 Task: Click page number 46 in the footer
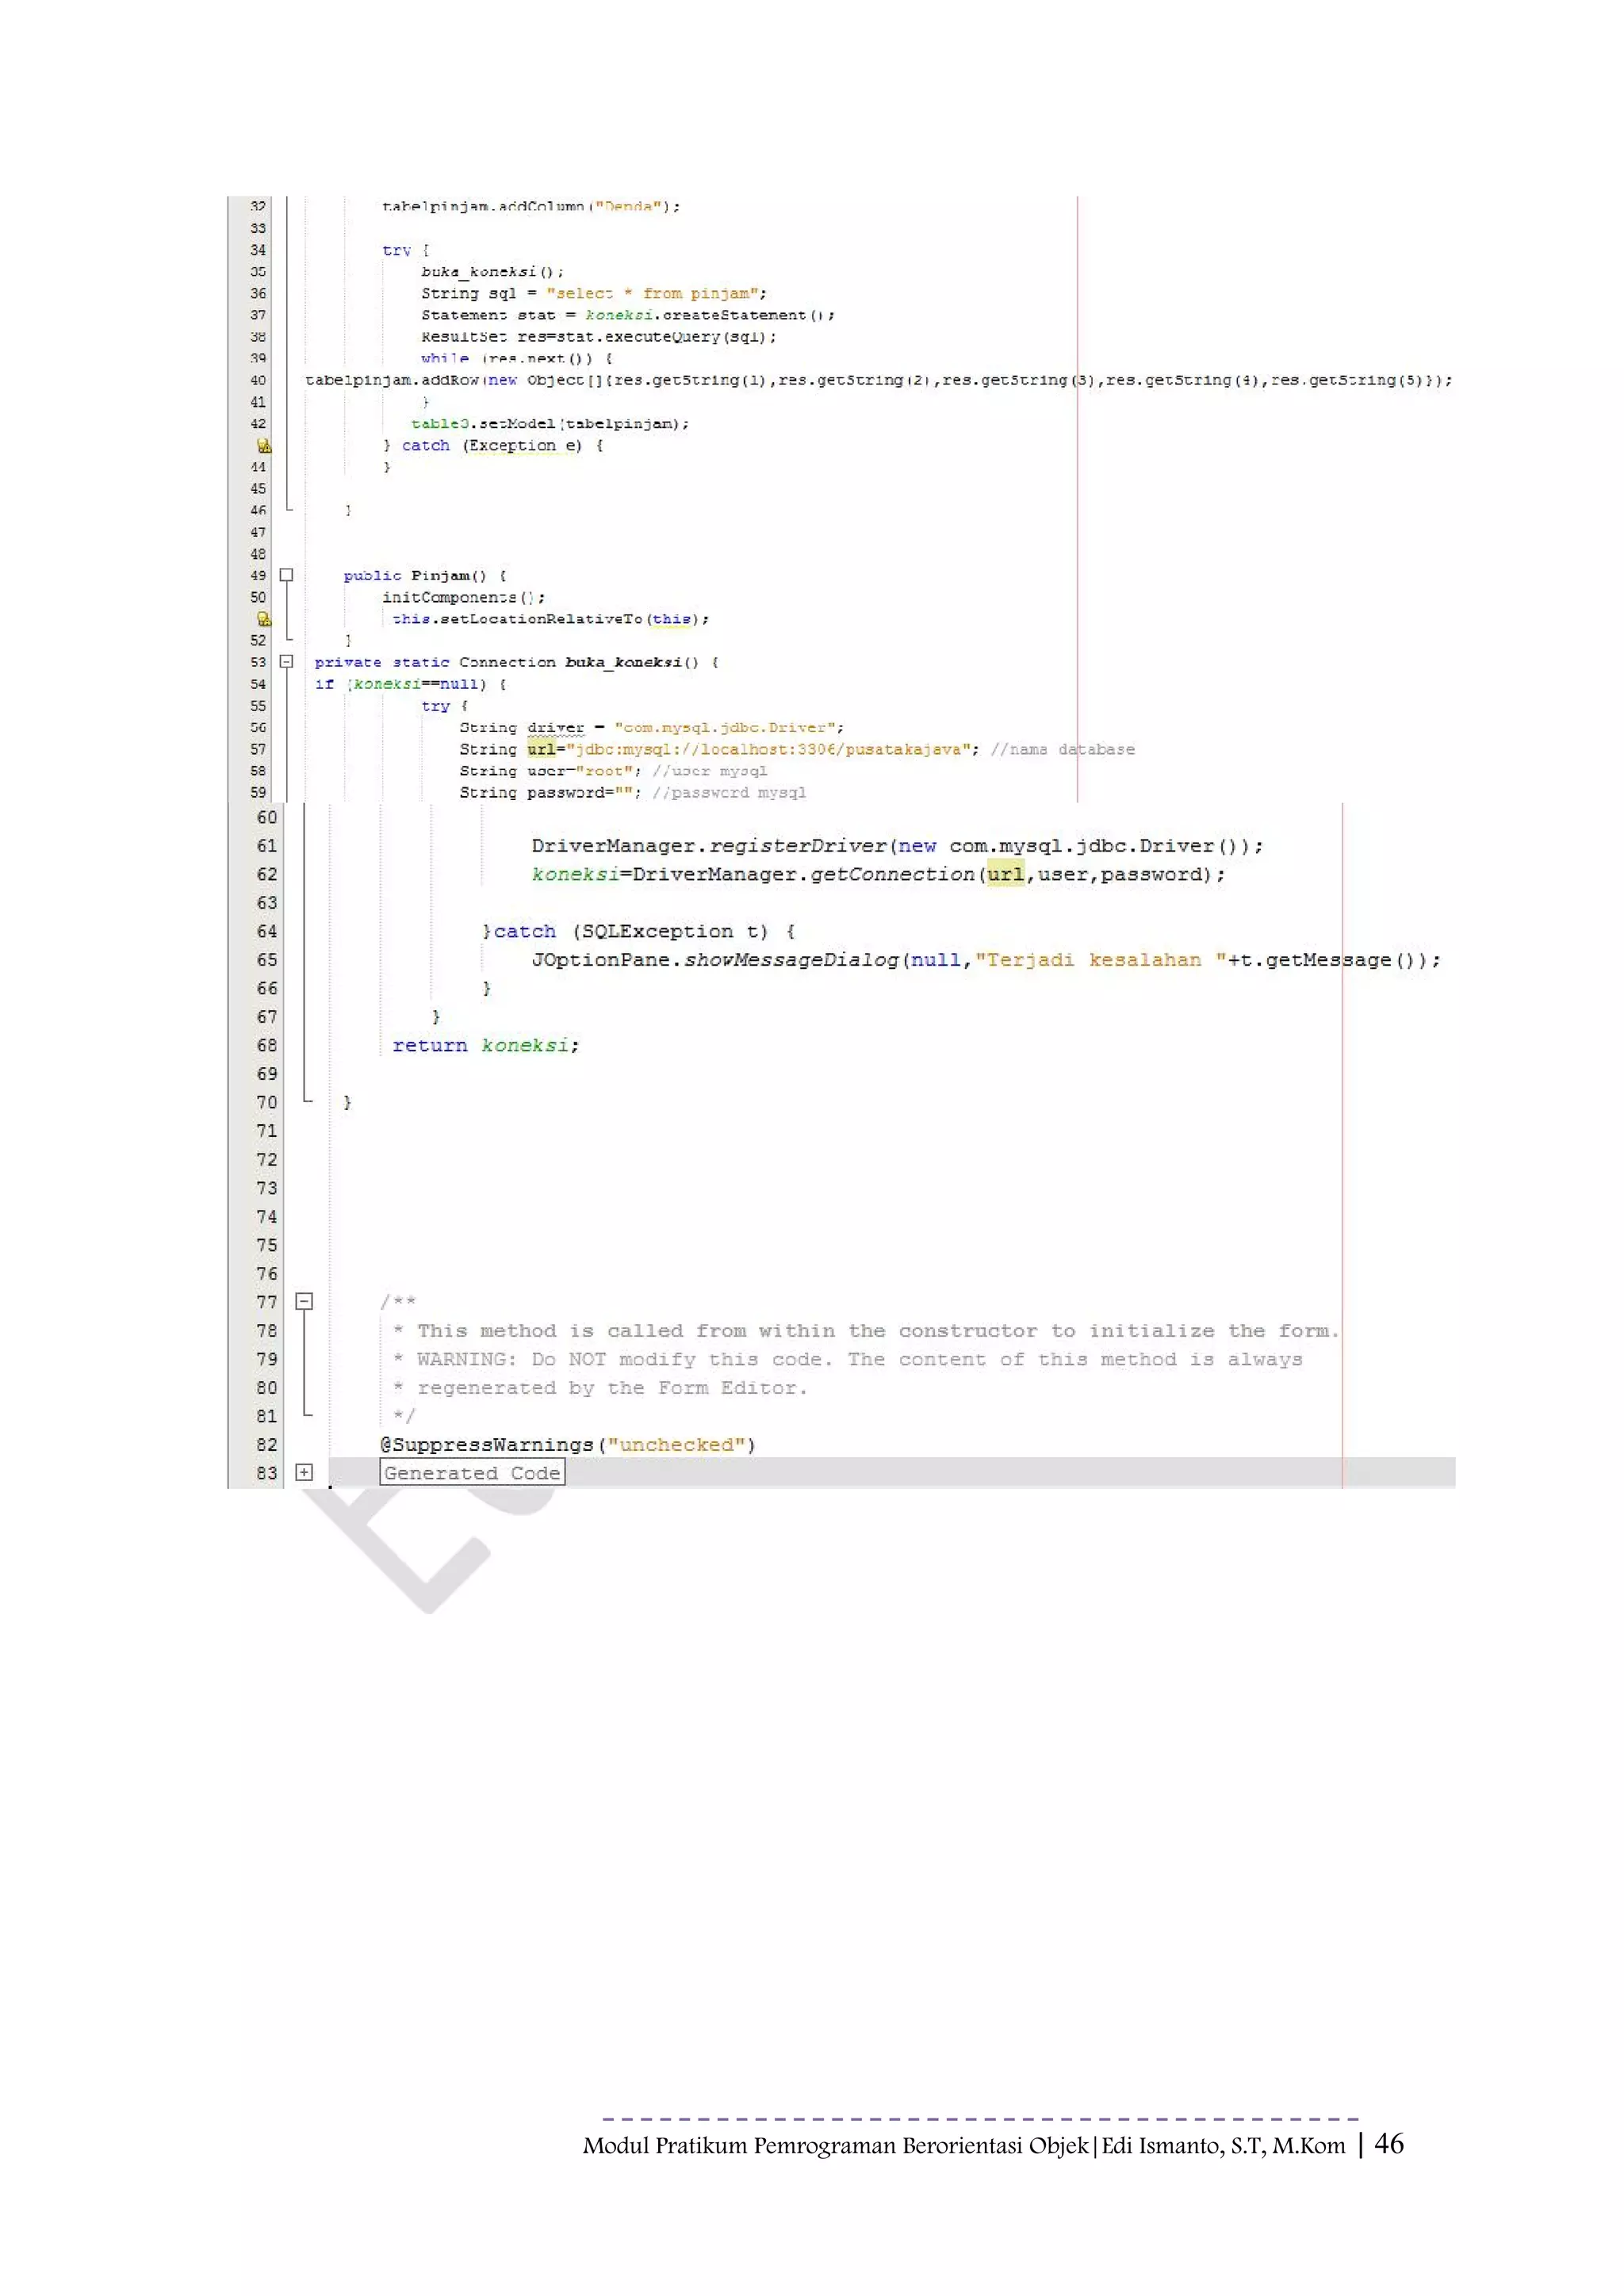pyautogui.click(x=1389, y=2143)
